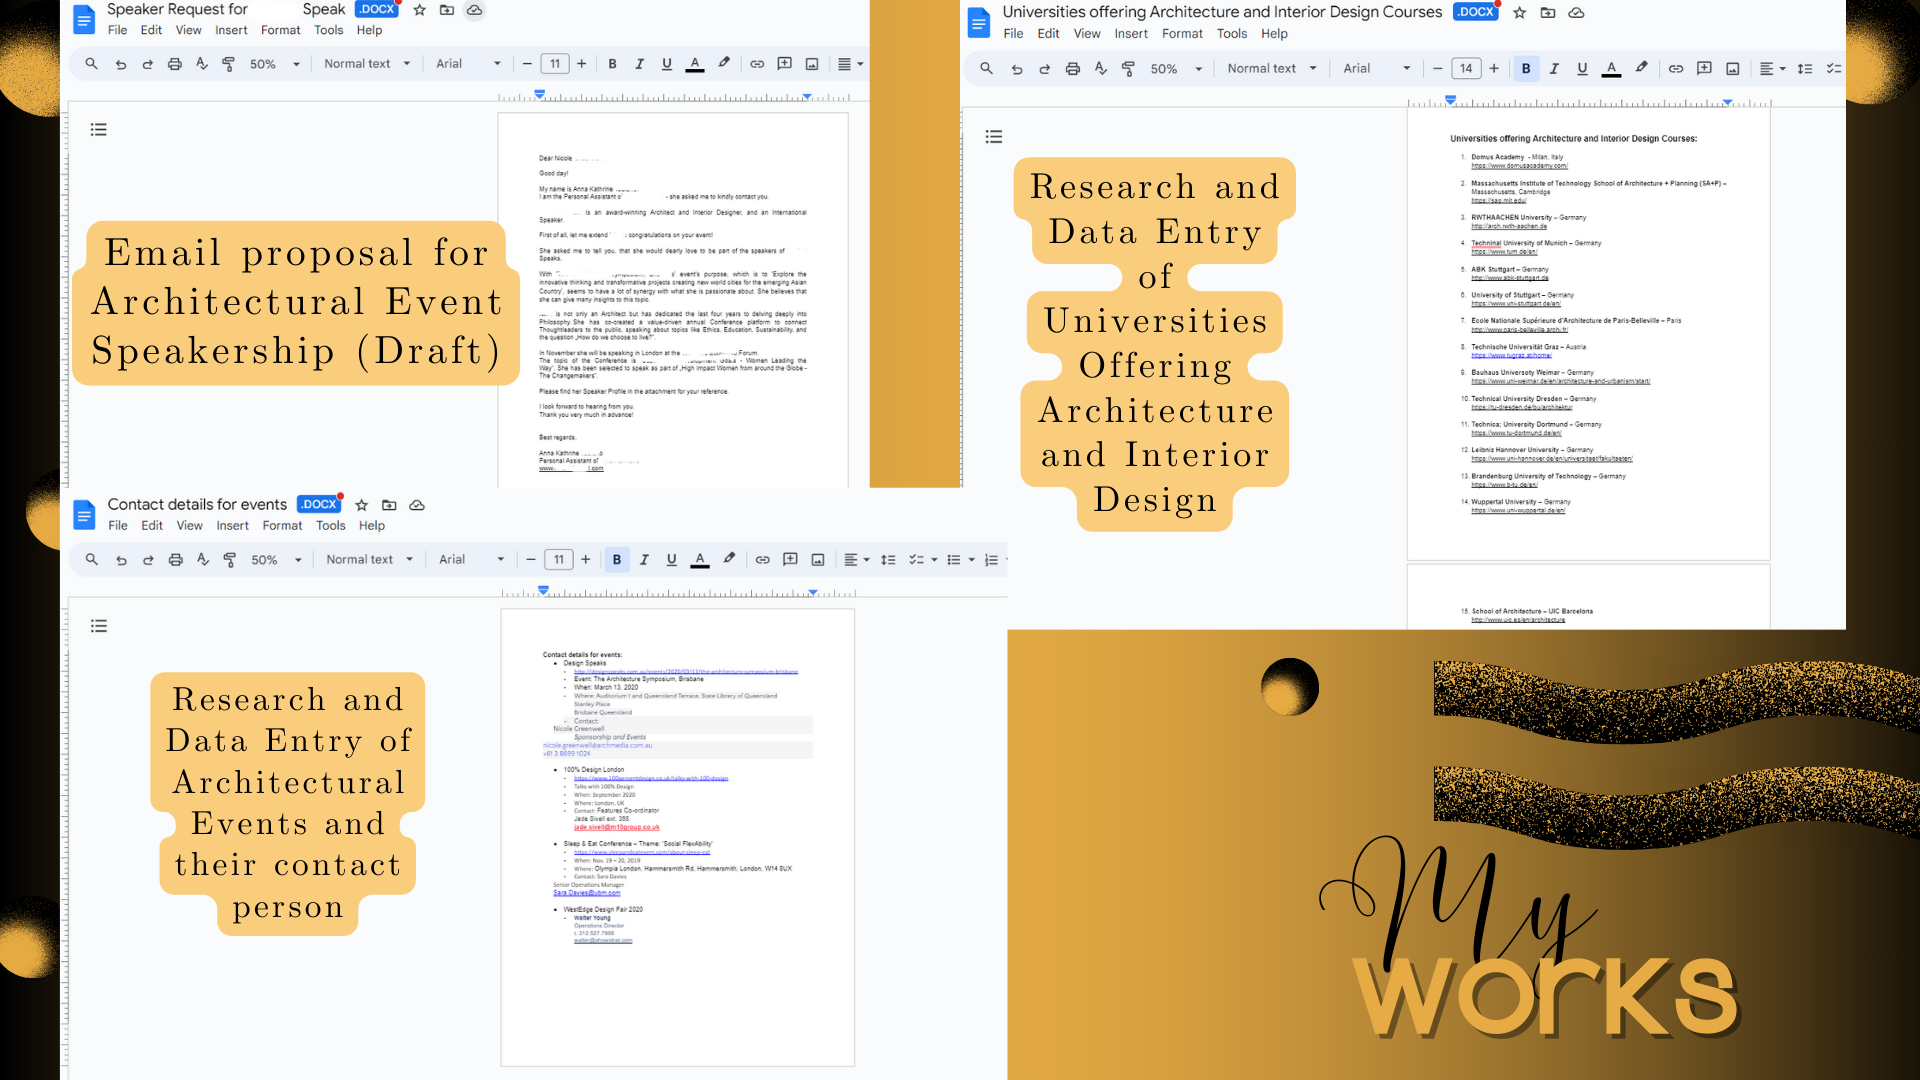
Task: Toggle Underline in Speaker Request toolbar
Action: [x=667, y=64]
